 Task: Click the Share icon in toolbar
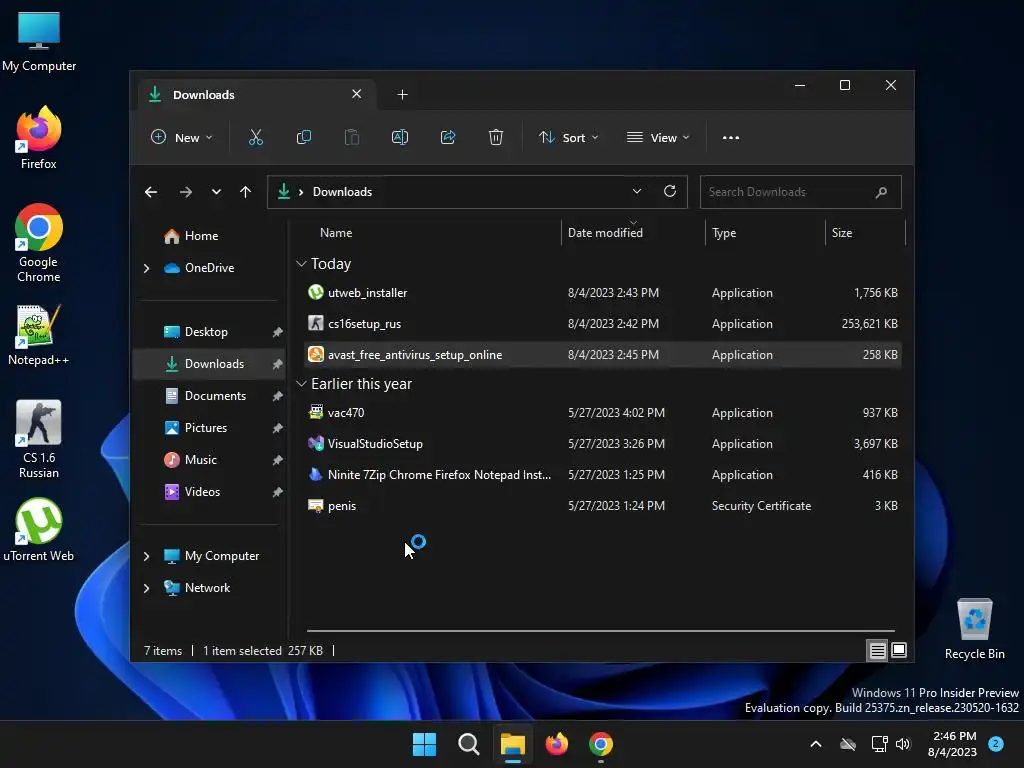pos(448,137)
